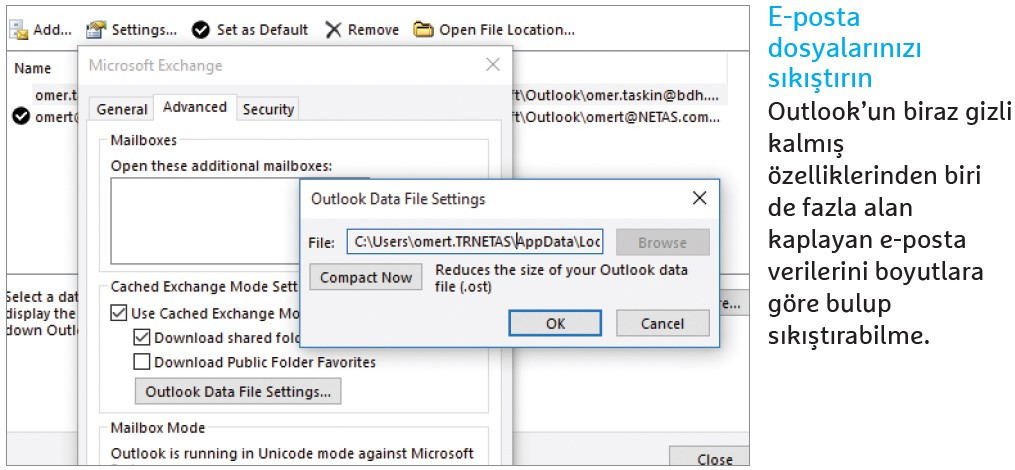Click the Settings... toolbar label
The height and width of the screenshot is (470, 1015).
coord(144,30)
